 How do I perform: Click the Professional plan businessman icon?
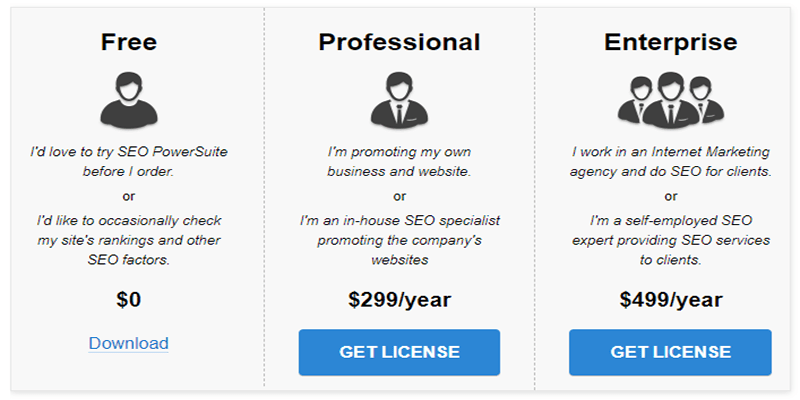click(x=399, y=99)
